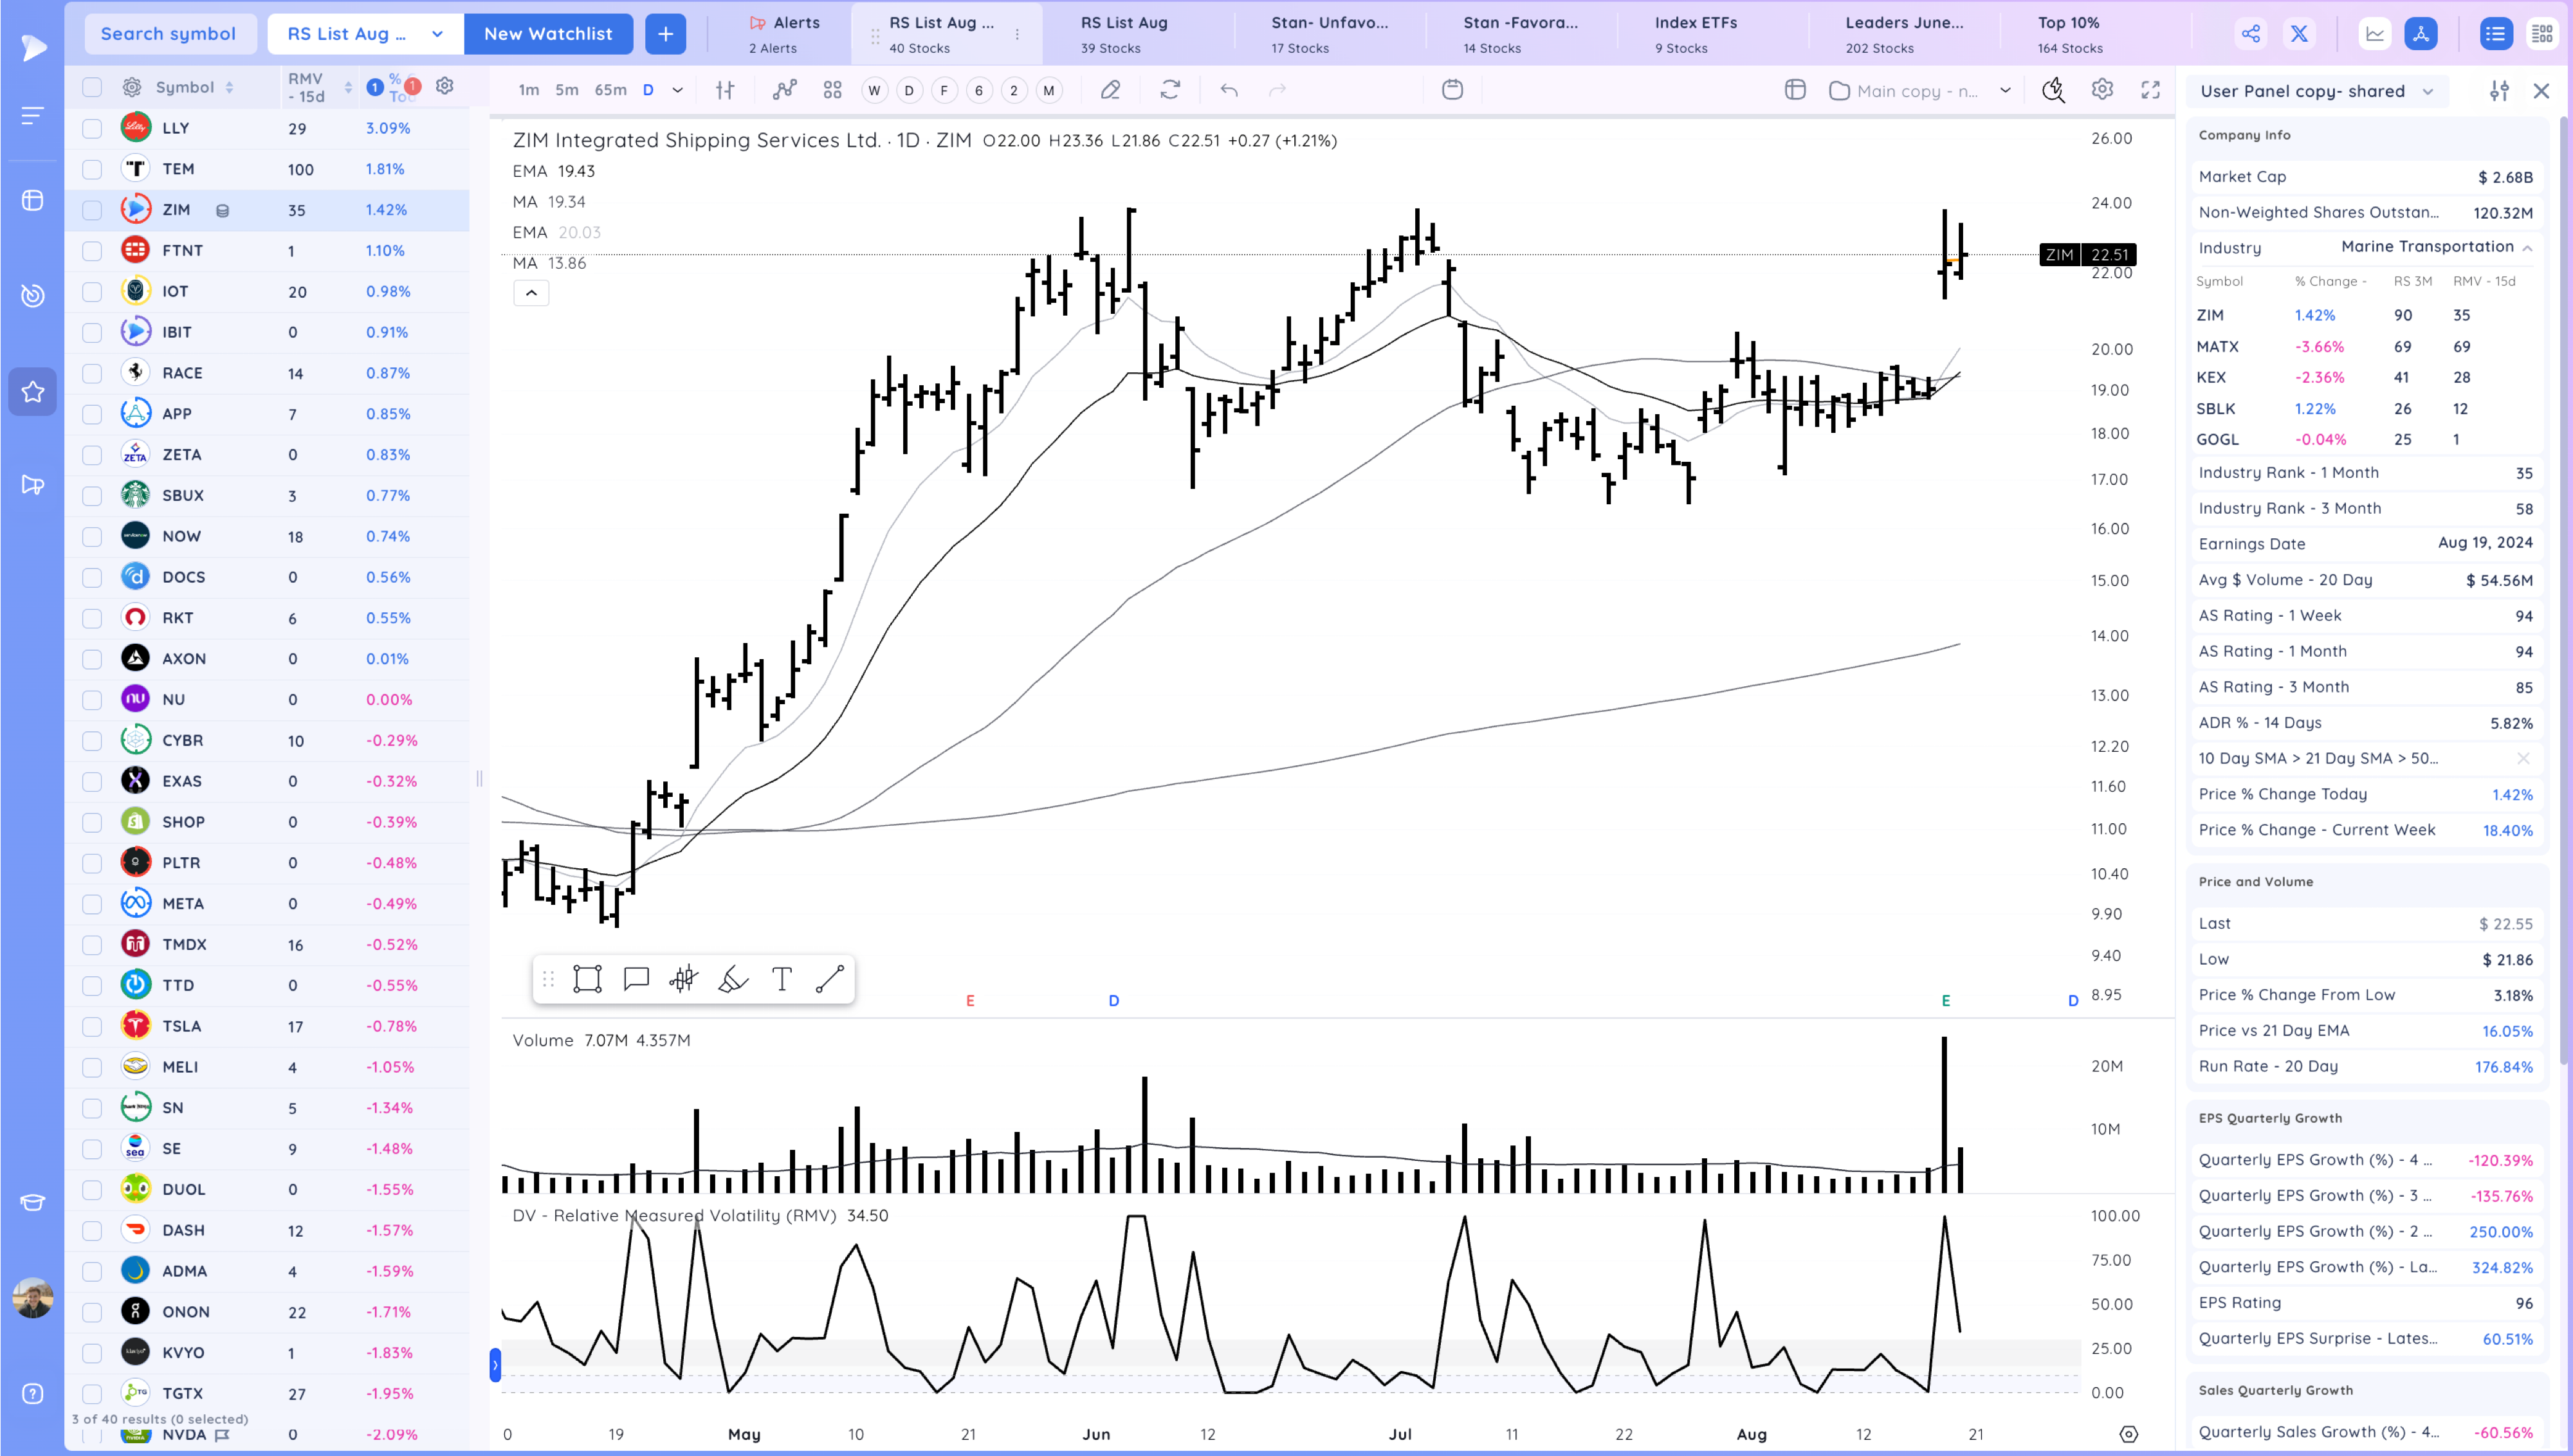
Task: Check the TSLA row checkbox
Action: click(92, 1026)
